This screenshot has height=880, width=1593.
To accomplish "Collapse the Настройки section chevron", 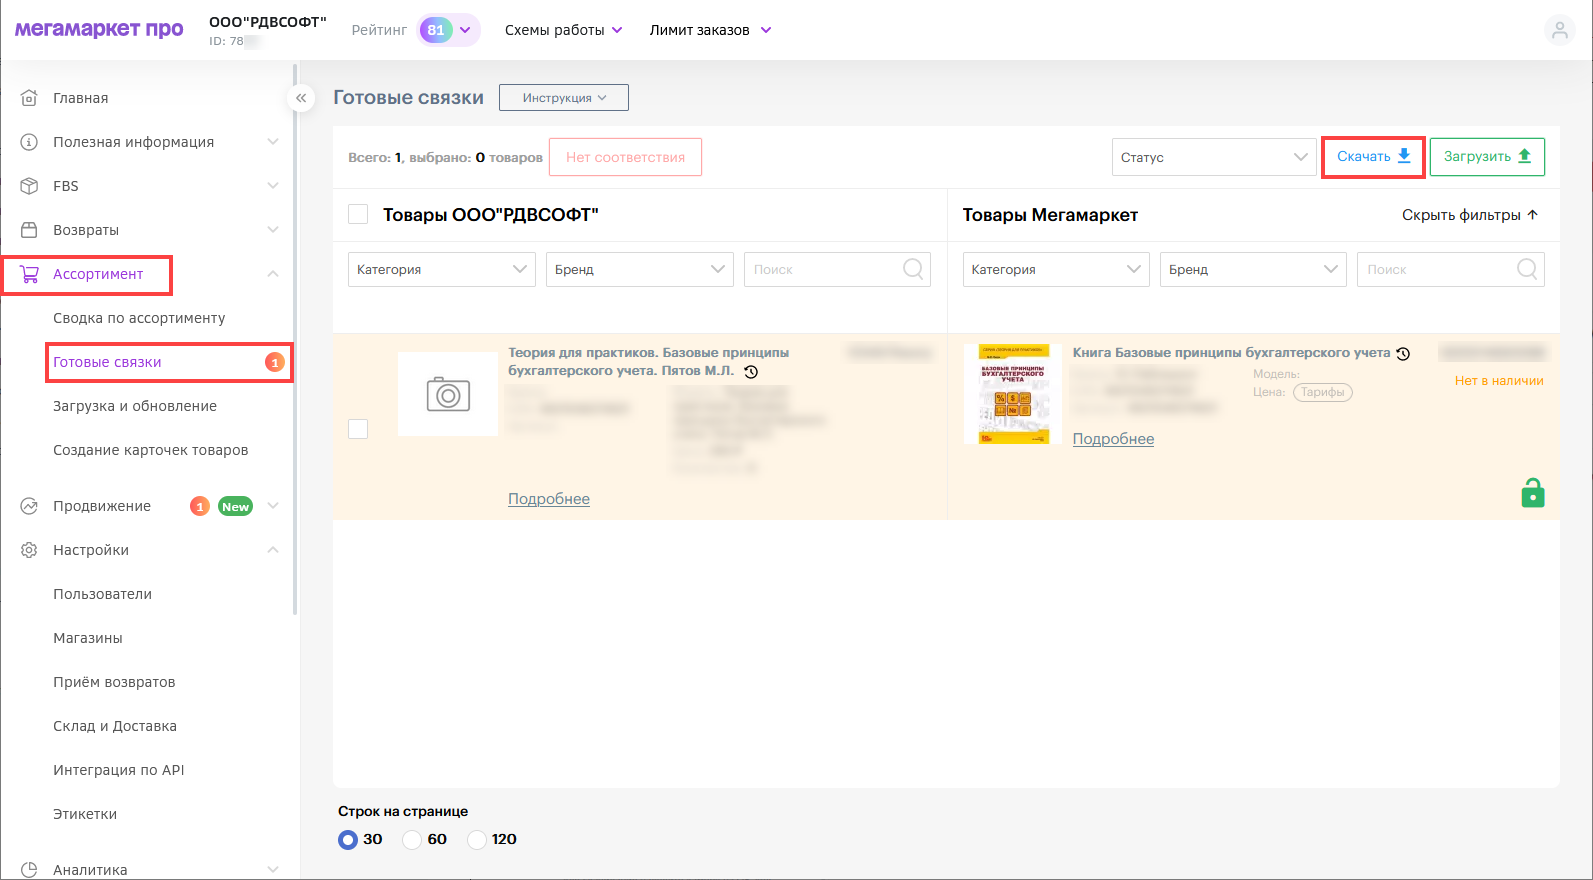I will 273,550.
